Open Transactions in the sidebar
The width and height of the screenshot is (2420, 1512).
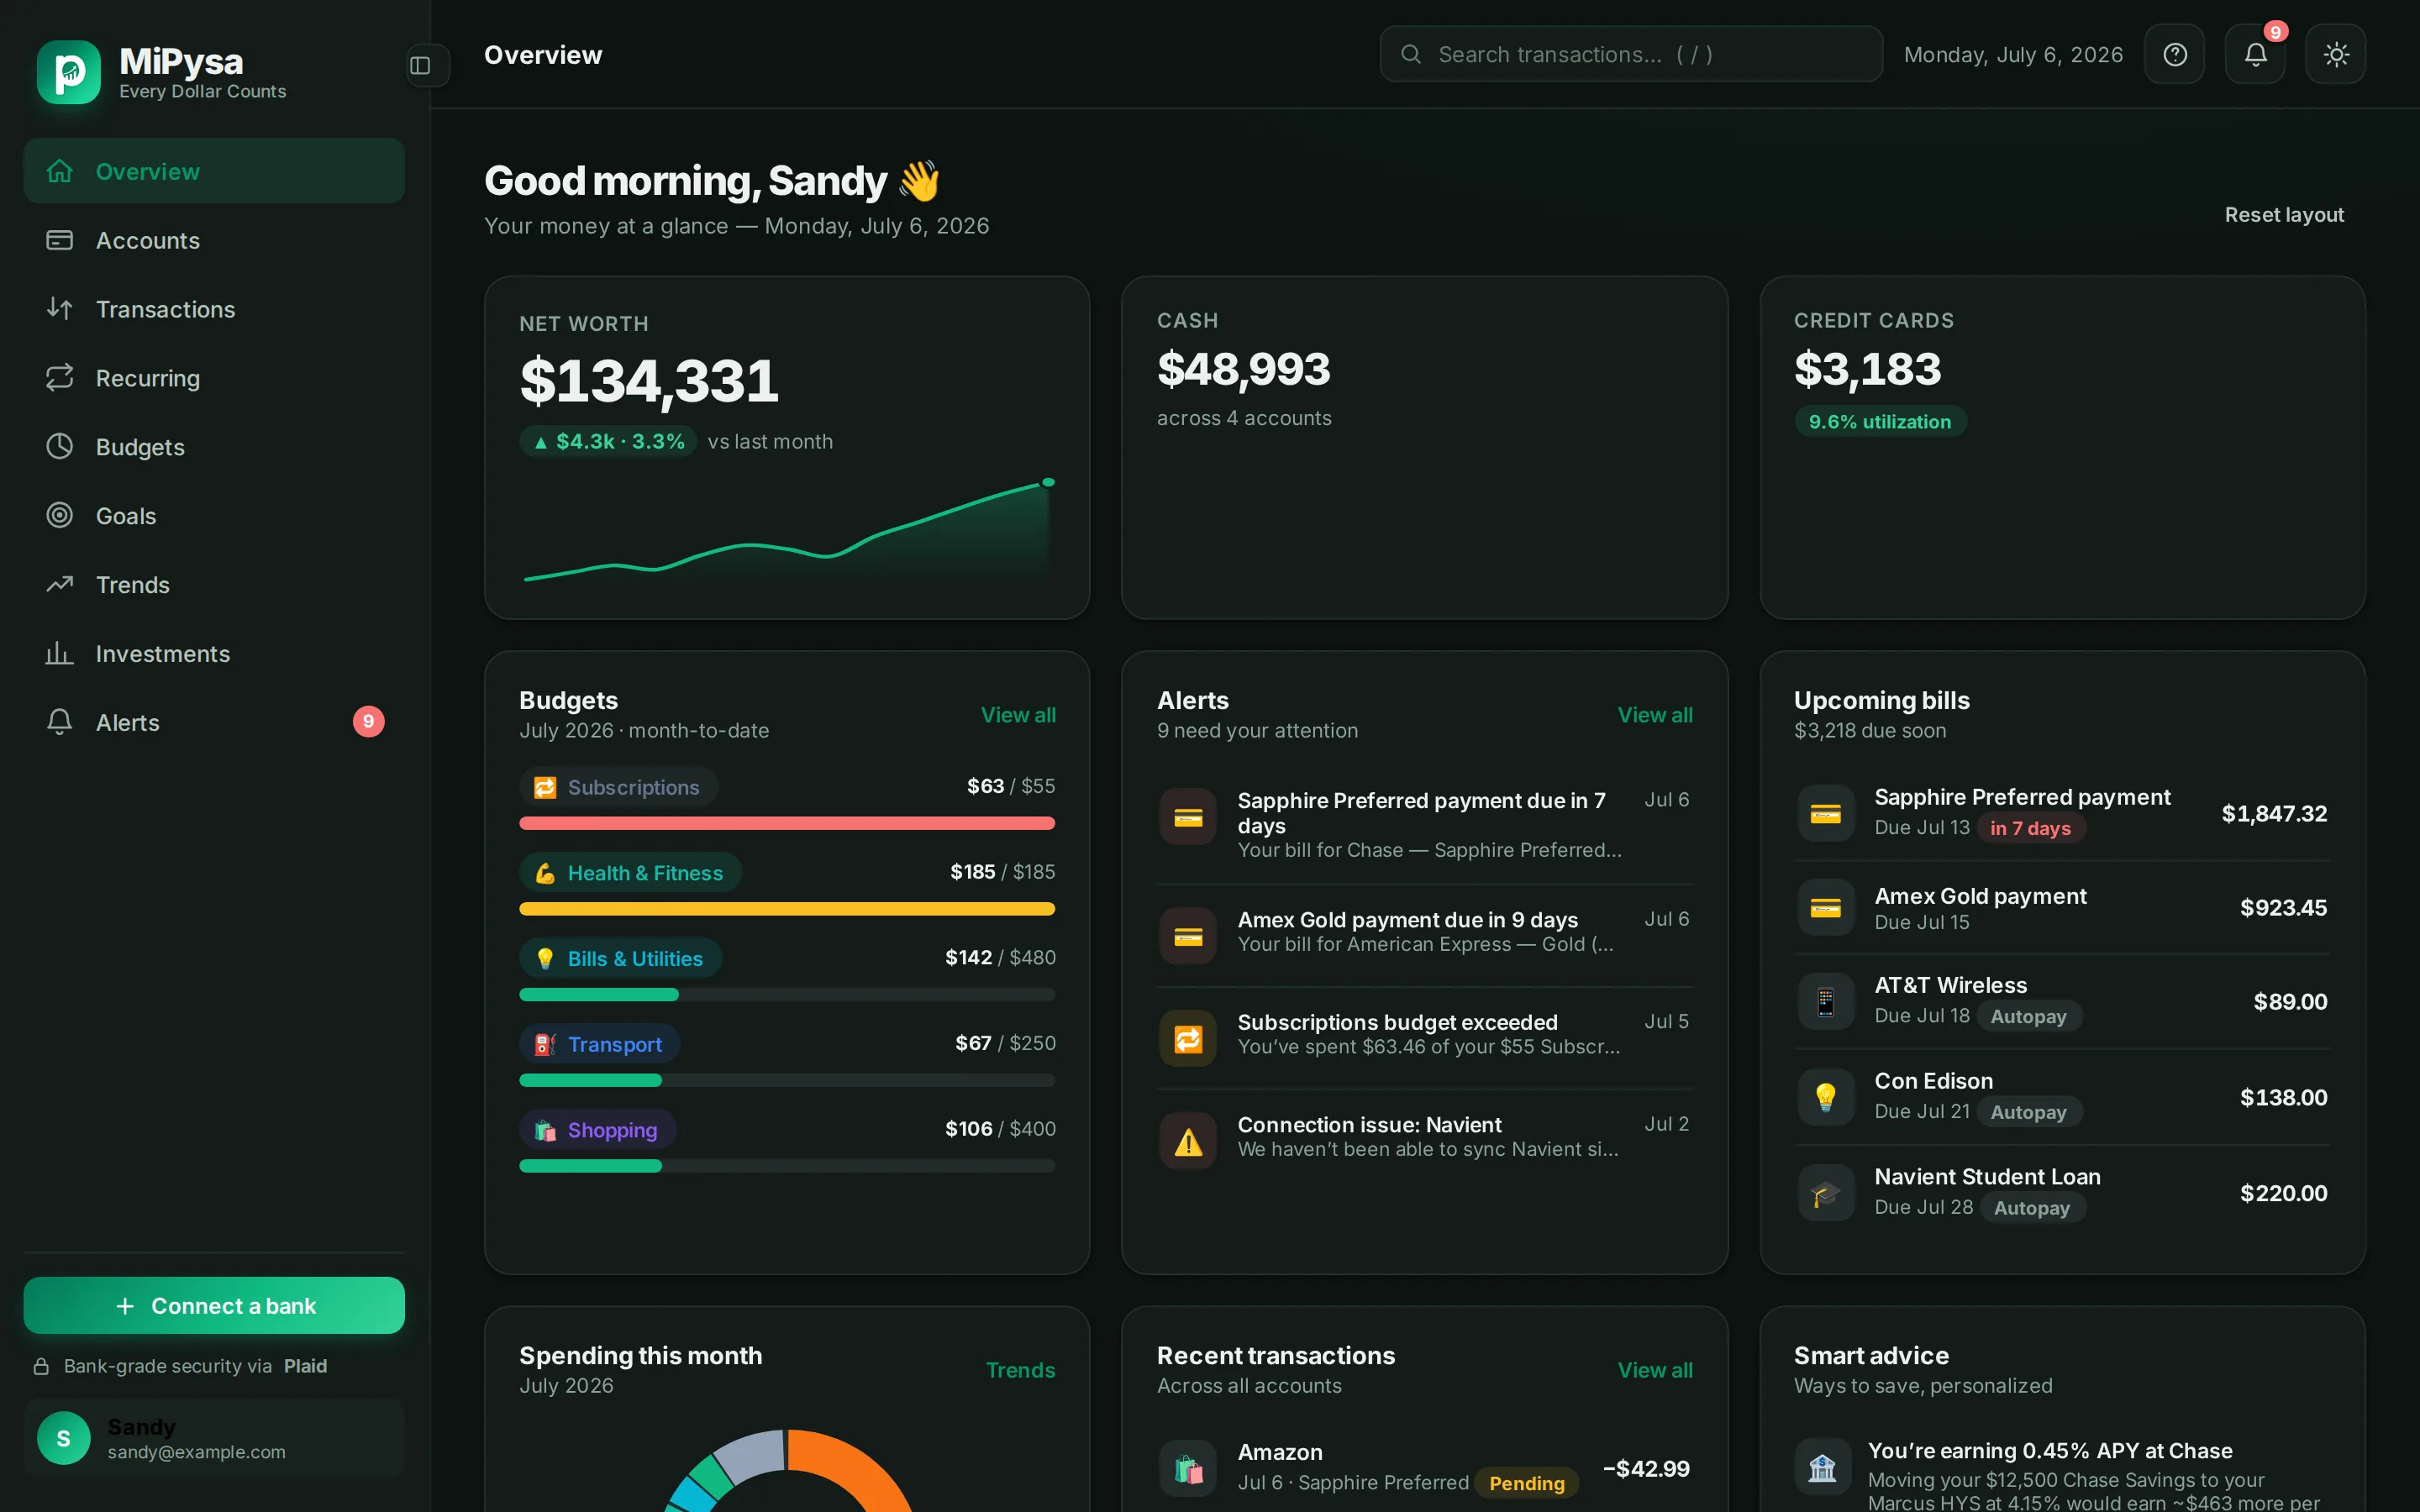tap(214, 309)
